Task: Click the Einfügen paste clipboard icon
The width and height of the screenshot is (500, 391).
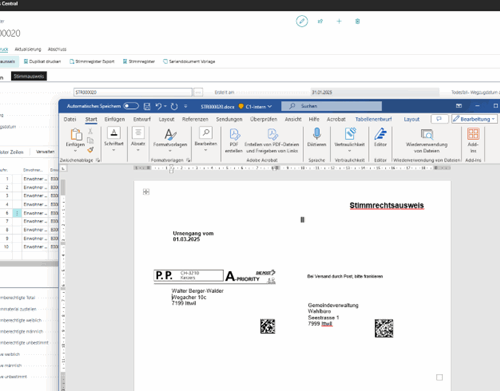Action: pyautogui.click(x=76, y=135)
